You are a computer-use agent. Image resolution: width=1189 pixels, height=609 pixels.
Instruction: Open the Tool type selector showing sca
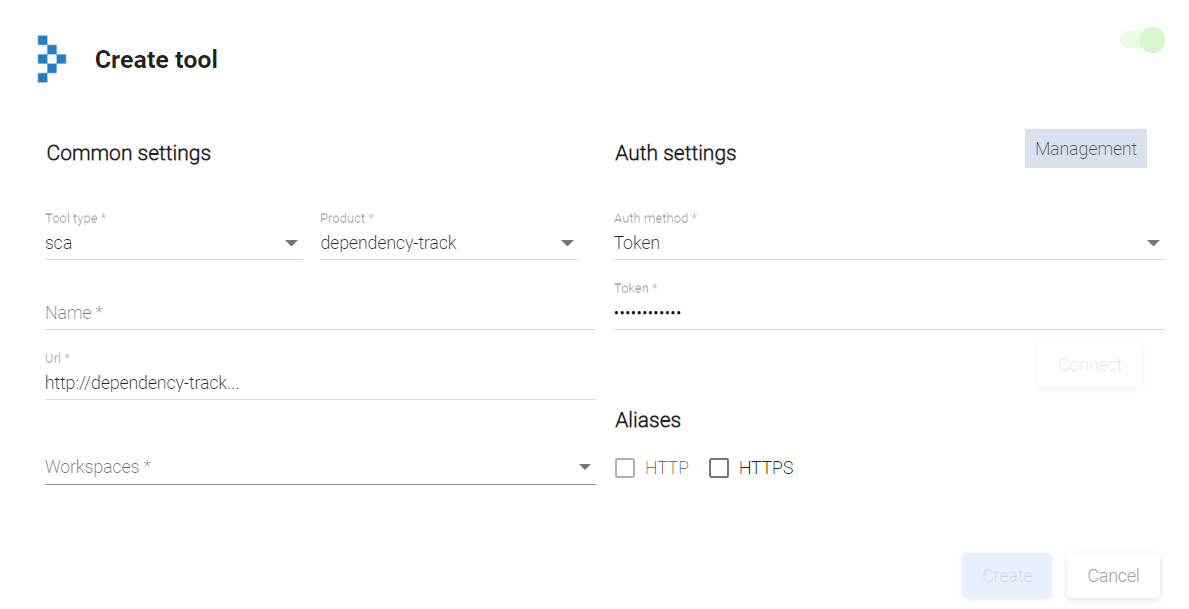pyautogui.click(x=160, y=243)
